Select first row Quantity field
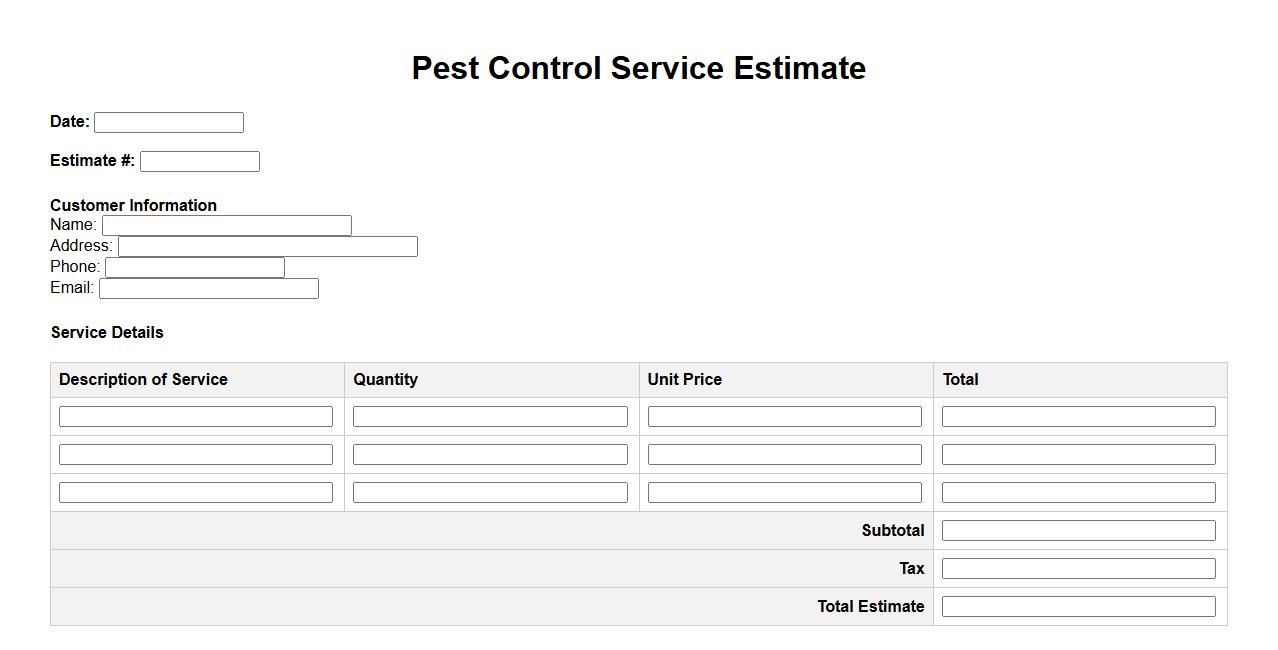Screen dimensions: 1278x650 [490, 416]
